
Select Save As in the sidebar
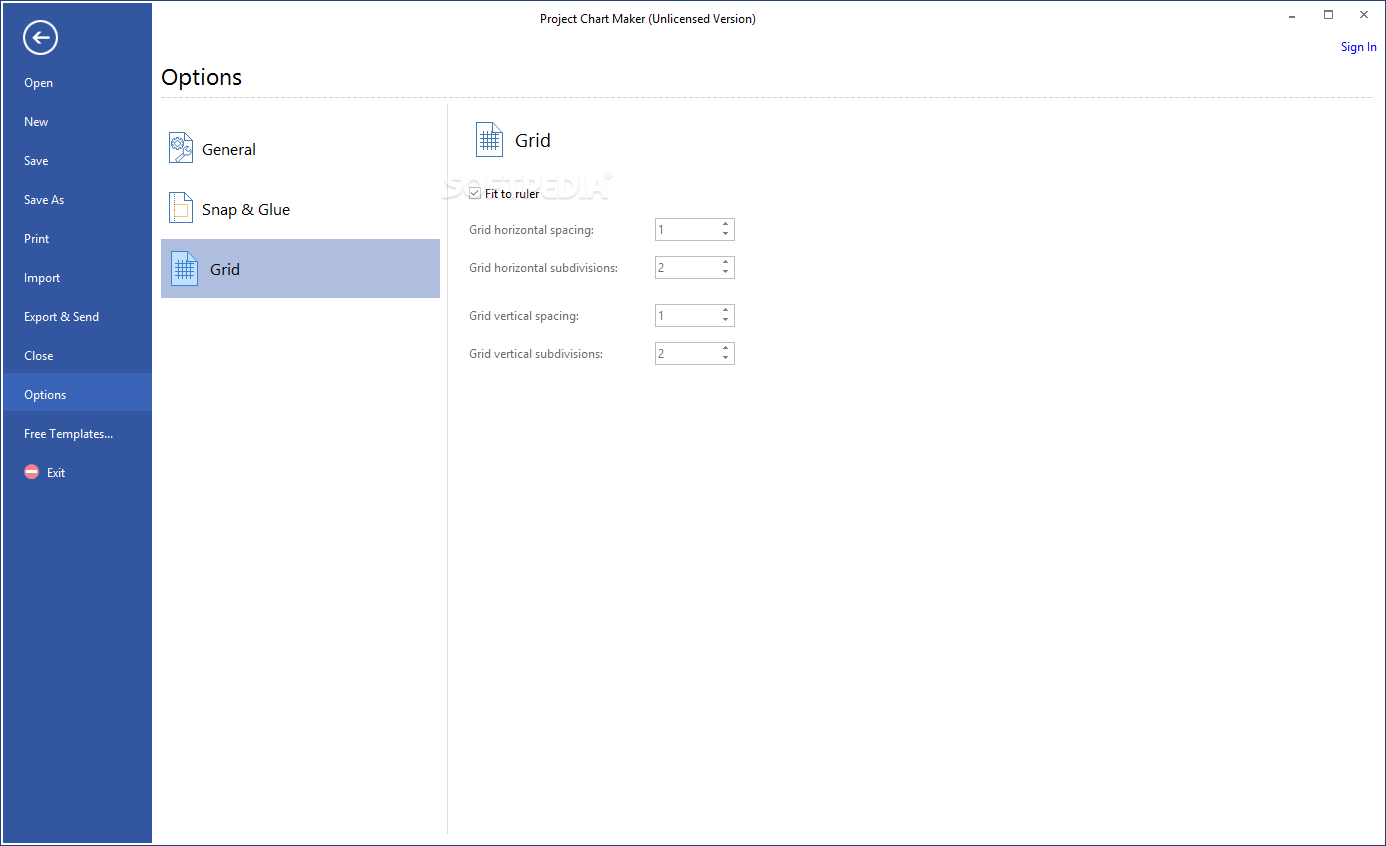pyautogui.click(x=77, y=200)
